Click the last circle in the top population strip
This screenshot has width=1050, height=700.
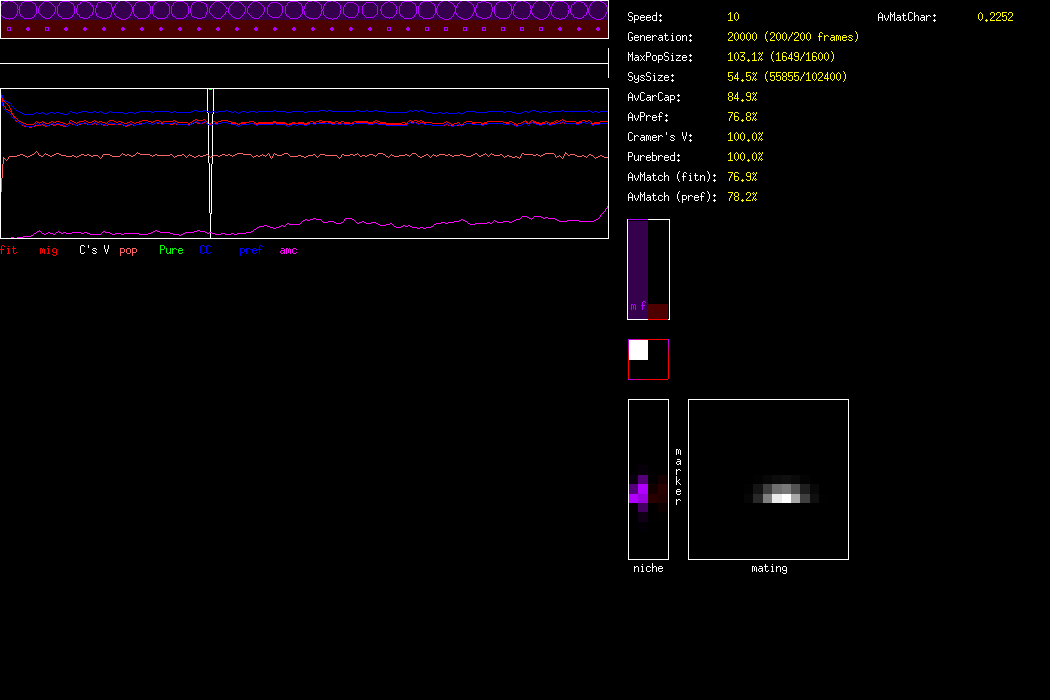[598, 11]
